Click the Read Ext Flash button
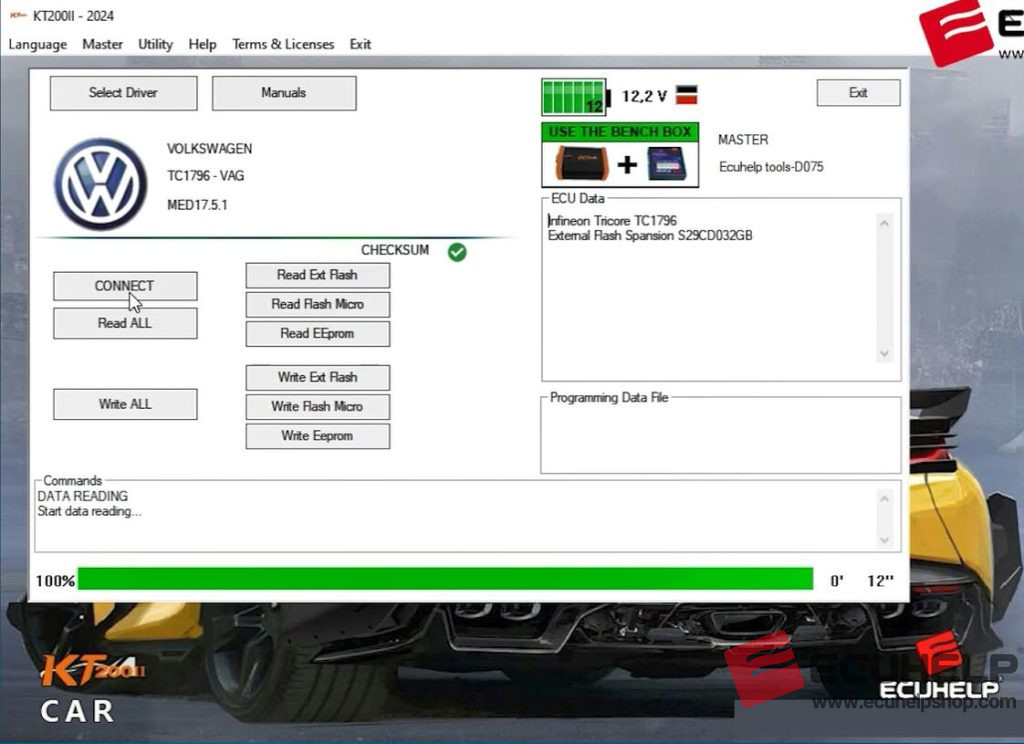 (x=317, y=275)
